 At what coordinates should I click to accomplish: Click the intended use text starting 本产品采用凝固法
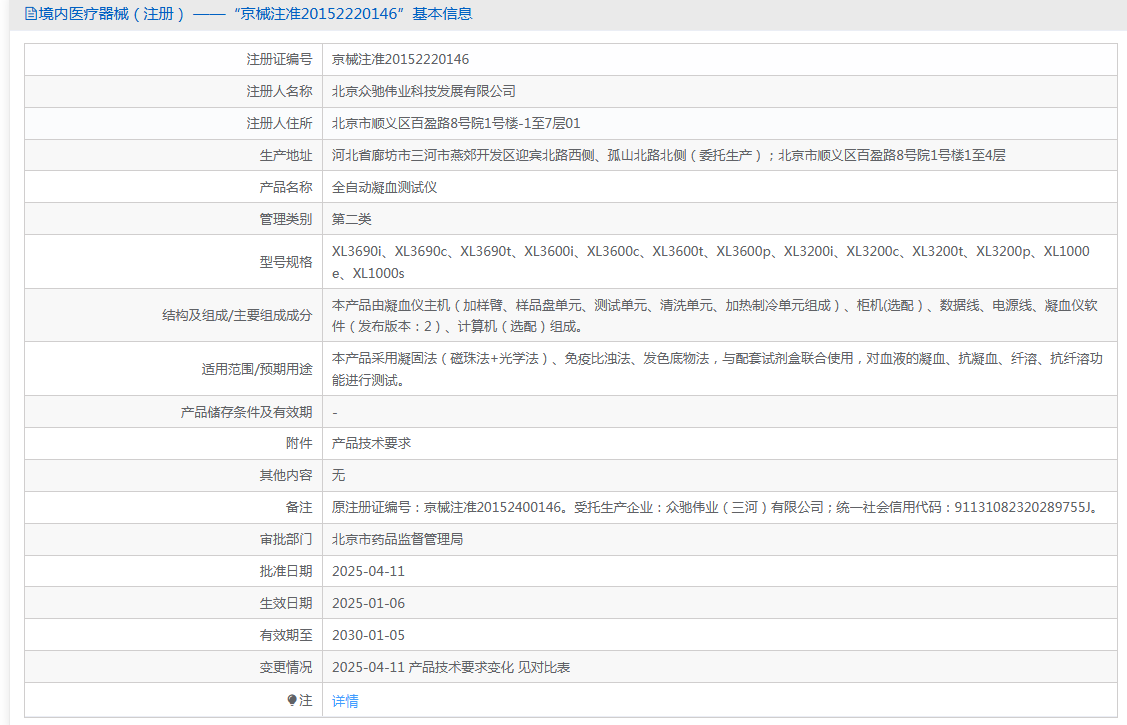tap(717, 369)
